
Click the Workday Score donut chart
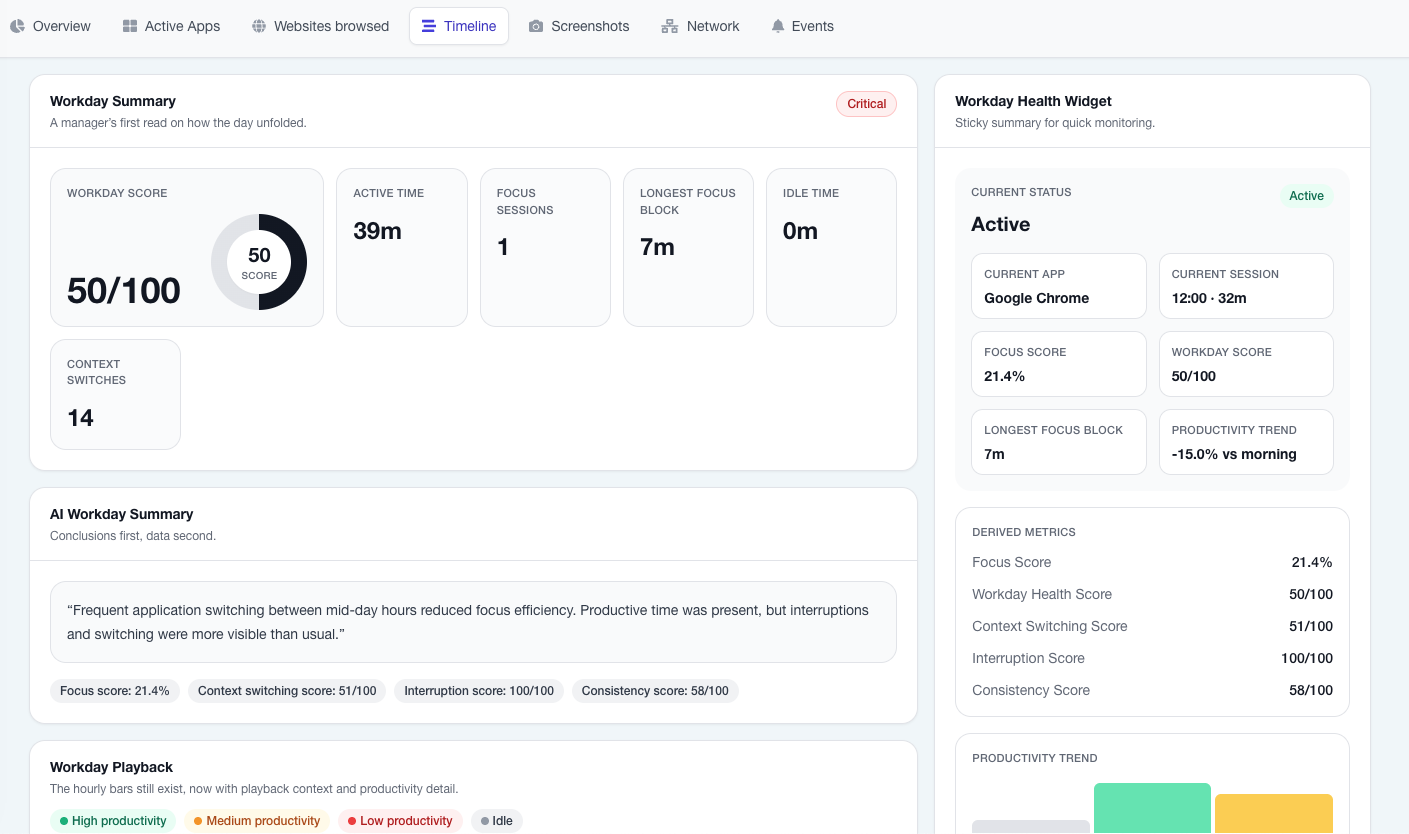[259, 262]
